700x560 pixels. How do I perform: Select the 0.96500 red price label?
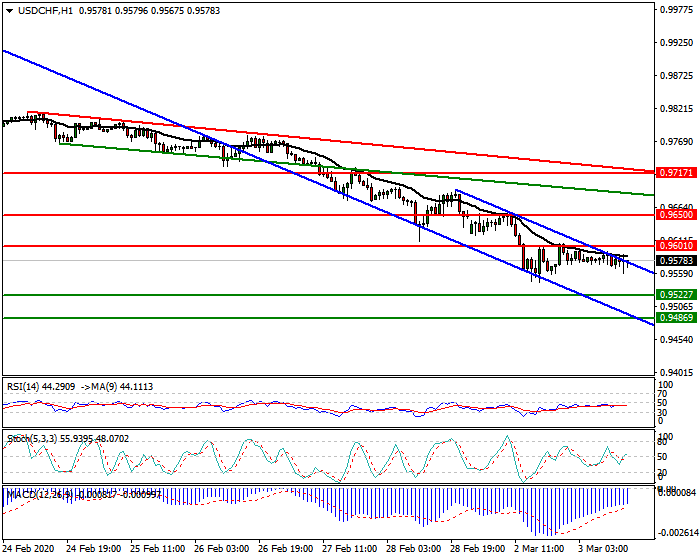click(676, 215)
